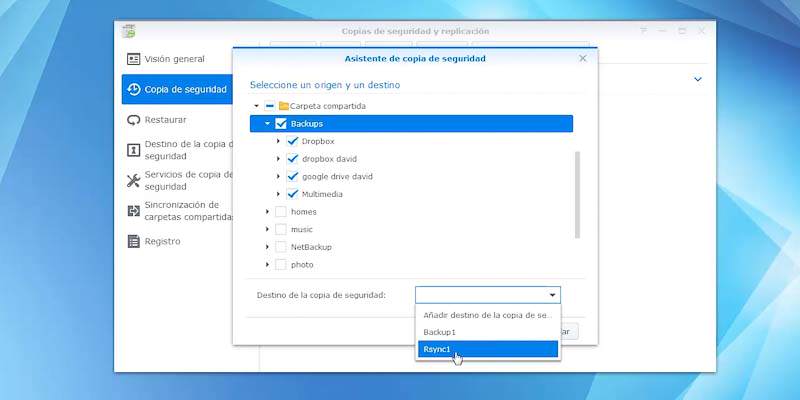Uncheck the dropbox david checkbox
The image size is (800, 400).
click(292, 159)
